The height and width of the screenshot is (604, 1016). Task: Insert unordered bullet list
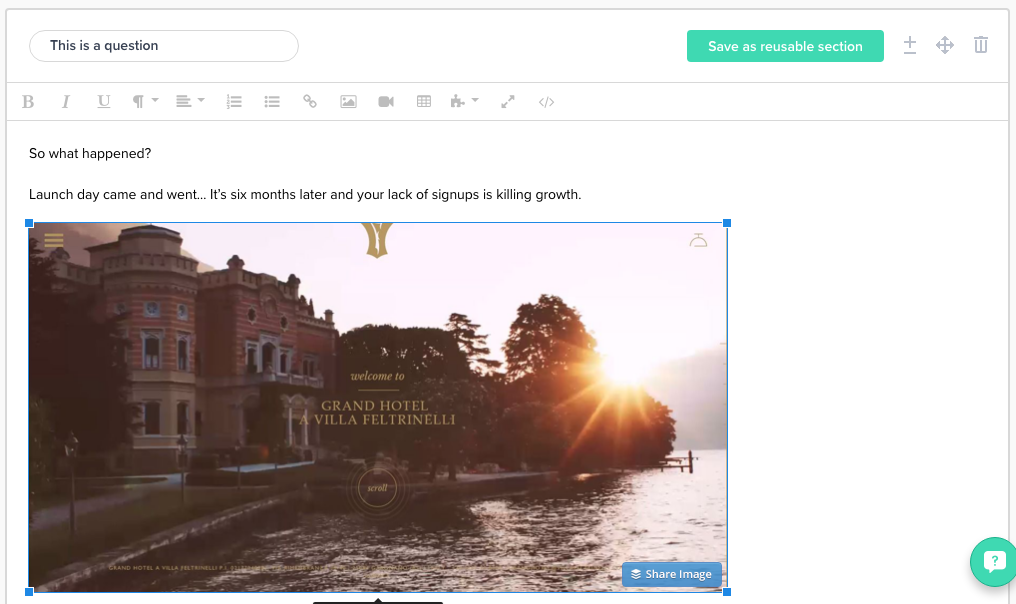point(272,102)
